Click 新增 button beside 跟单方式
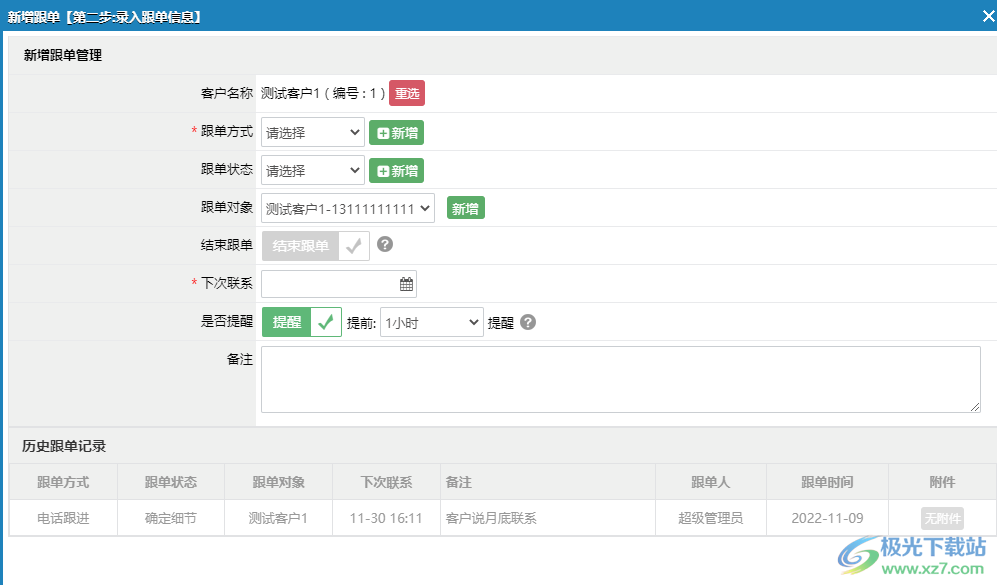This screenshot has height=585, width=997. pyautogui.click(x=397, y=133)
